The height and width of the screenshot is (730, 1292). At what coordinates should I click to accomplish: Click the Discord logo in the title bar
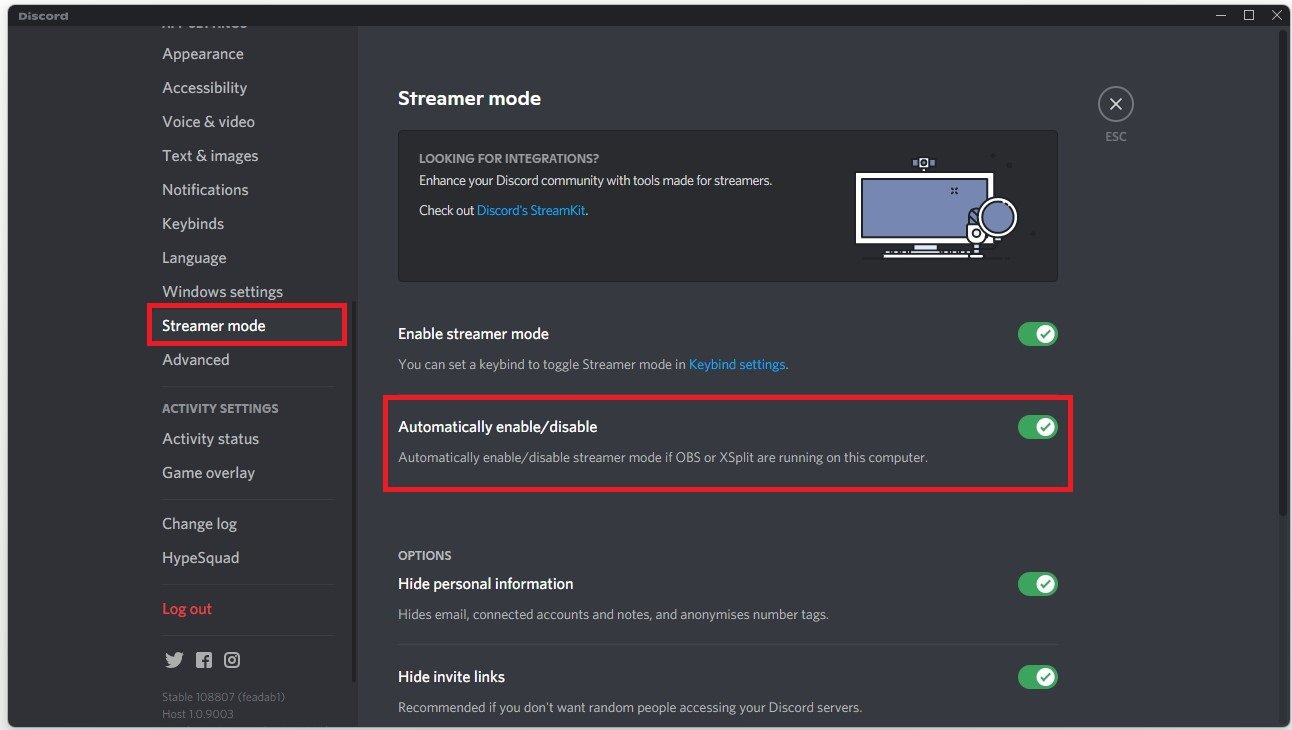(x=42, y=15)
